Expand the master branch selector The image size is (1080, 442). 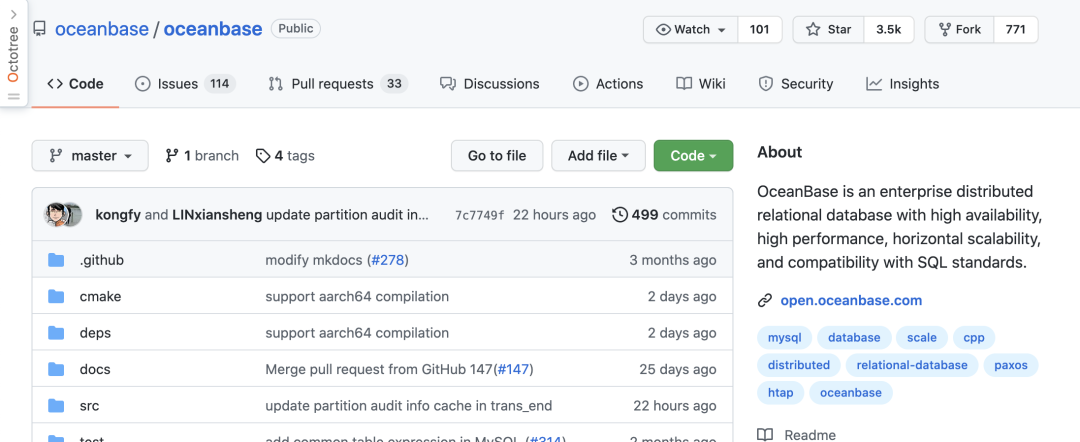(x=90, y=156)
